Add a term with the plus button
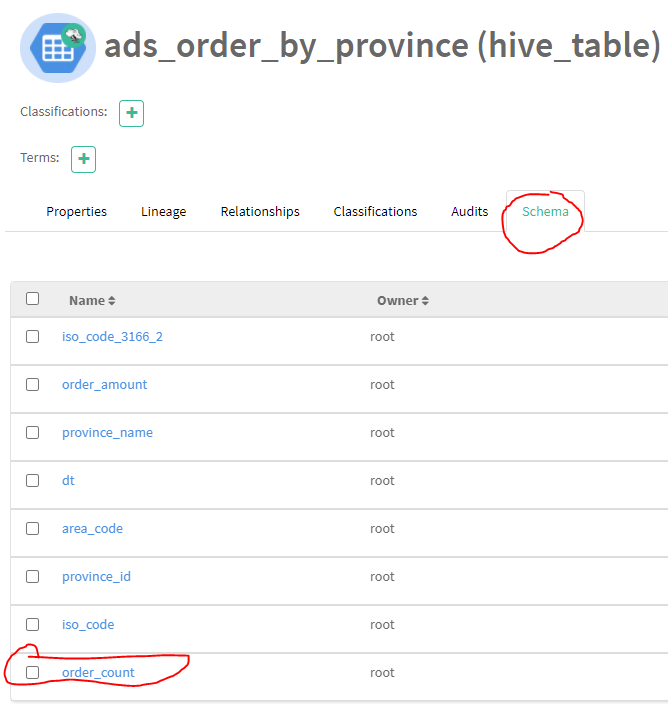This screenshot has width=668, height=721. 83,159
